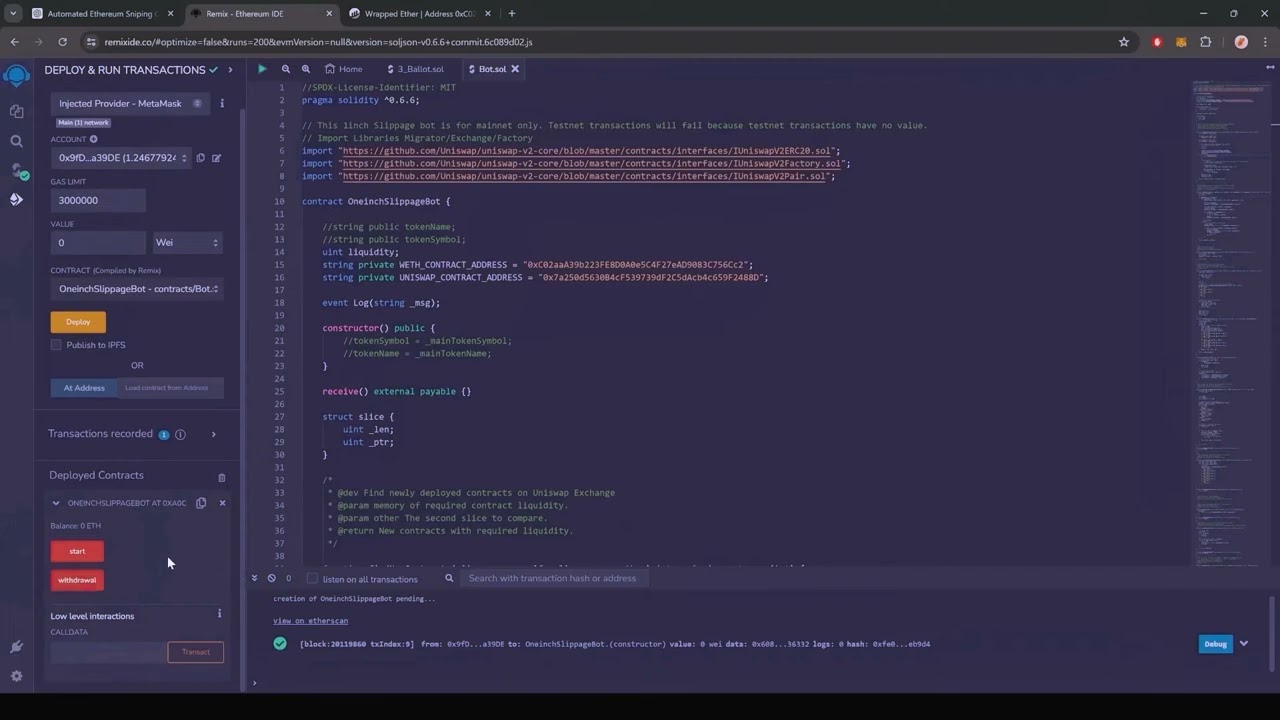Switch to the Home editor tab
The height and width of the screenshot is (720, 1280).
[344, 69]
